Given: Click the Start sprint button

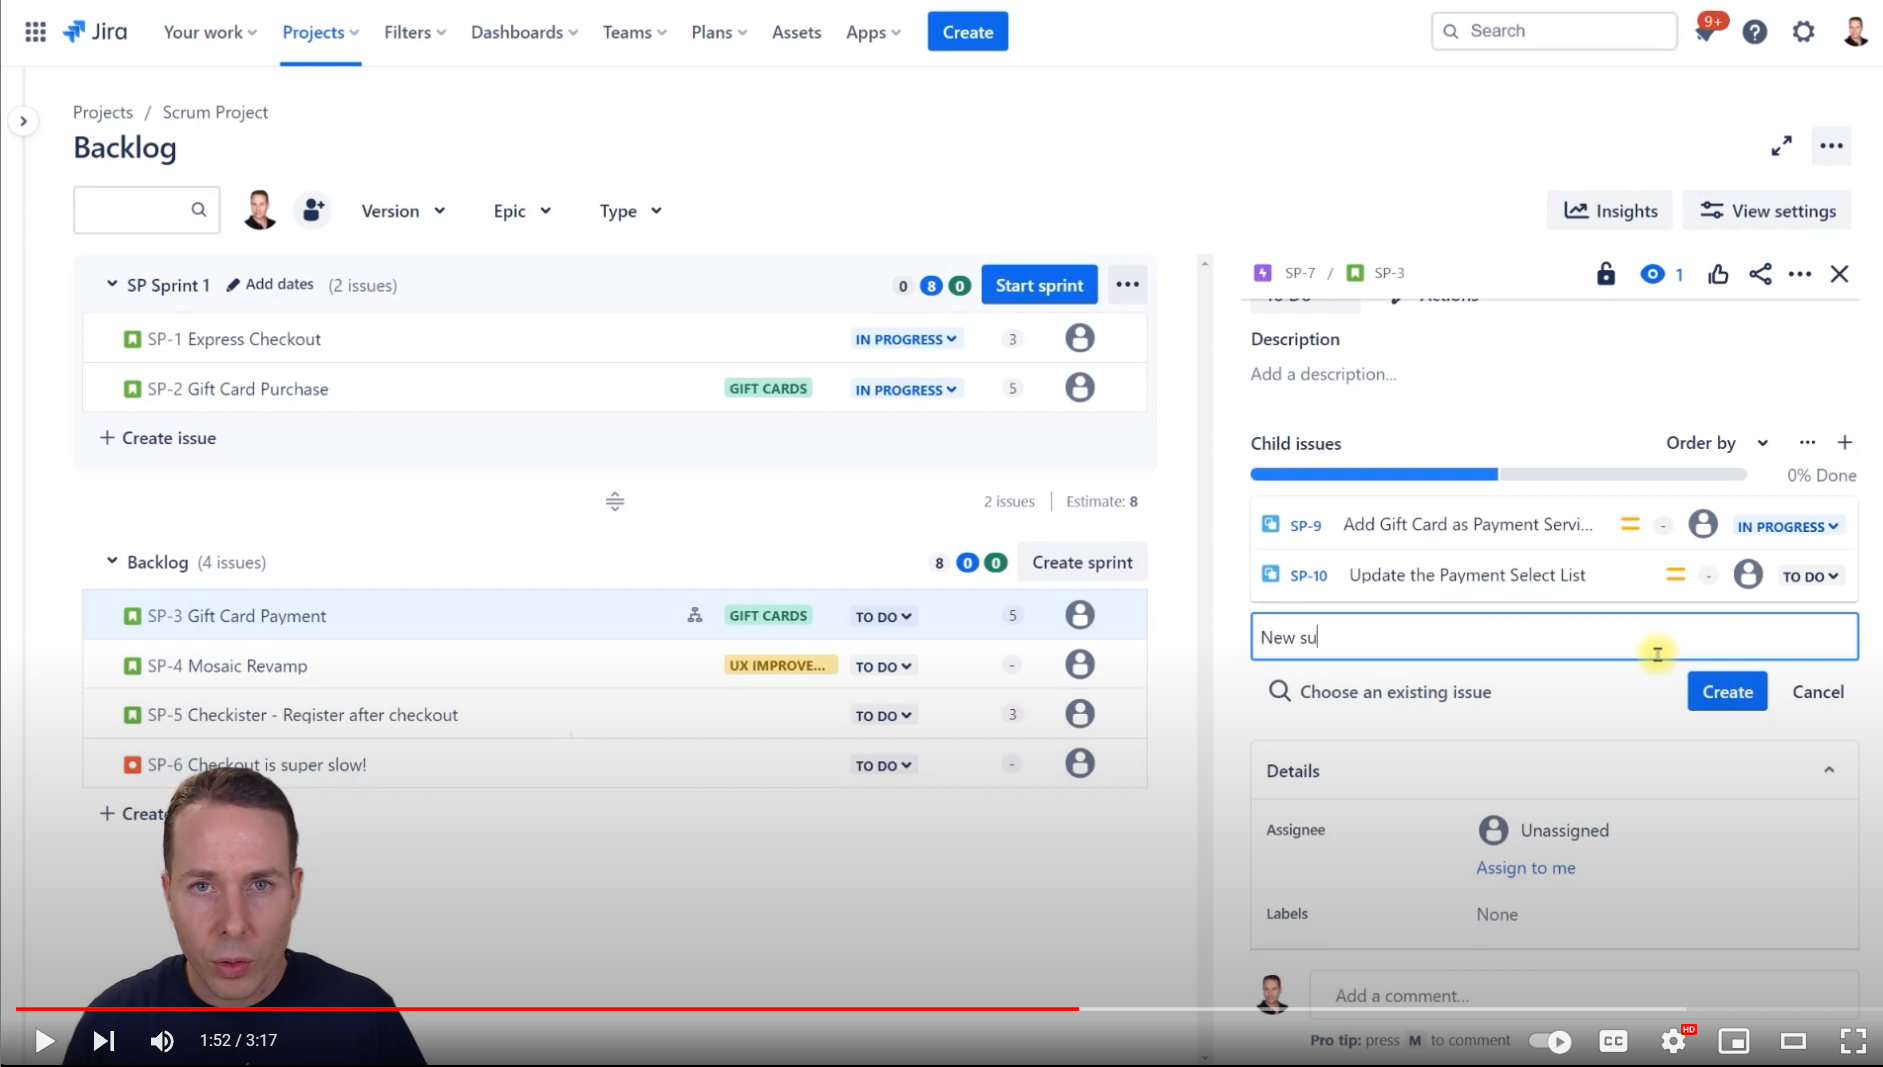Looking at the screenshot, I should pos(1039,285).
